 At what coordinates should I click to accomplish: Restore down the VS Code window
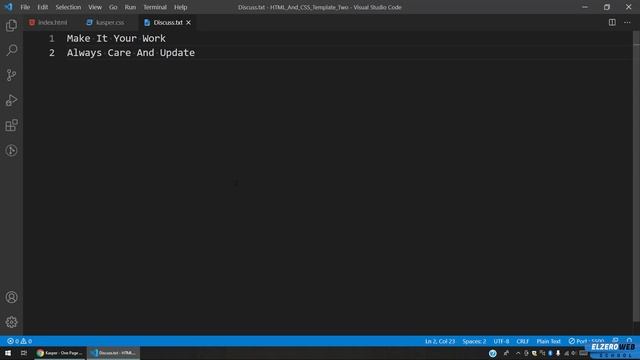607,7
